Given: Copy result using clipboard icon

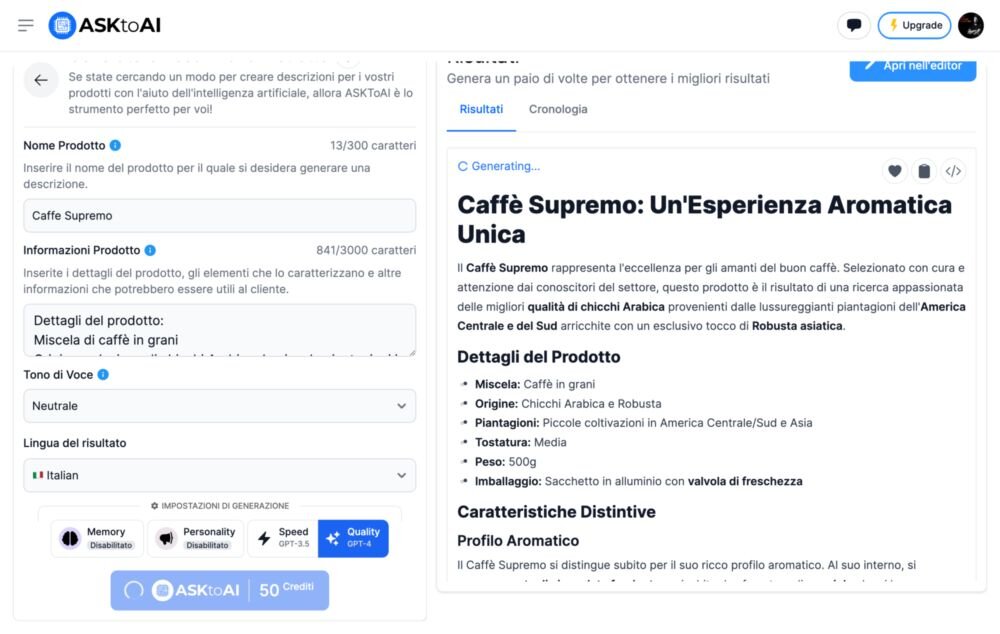Looking at the screenshot, I should pyautogui.click(x=924, y=171).
